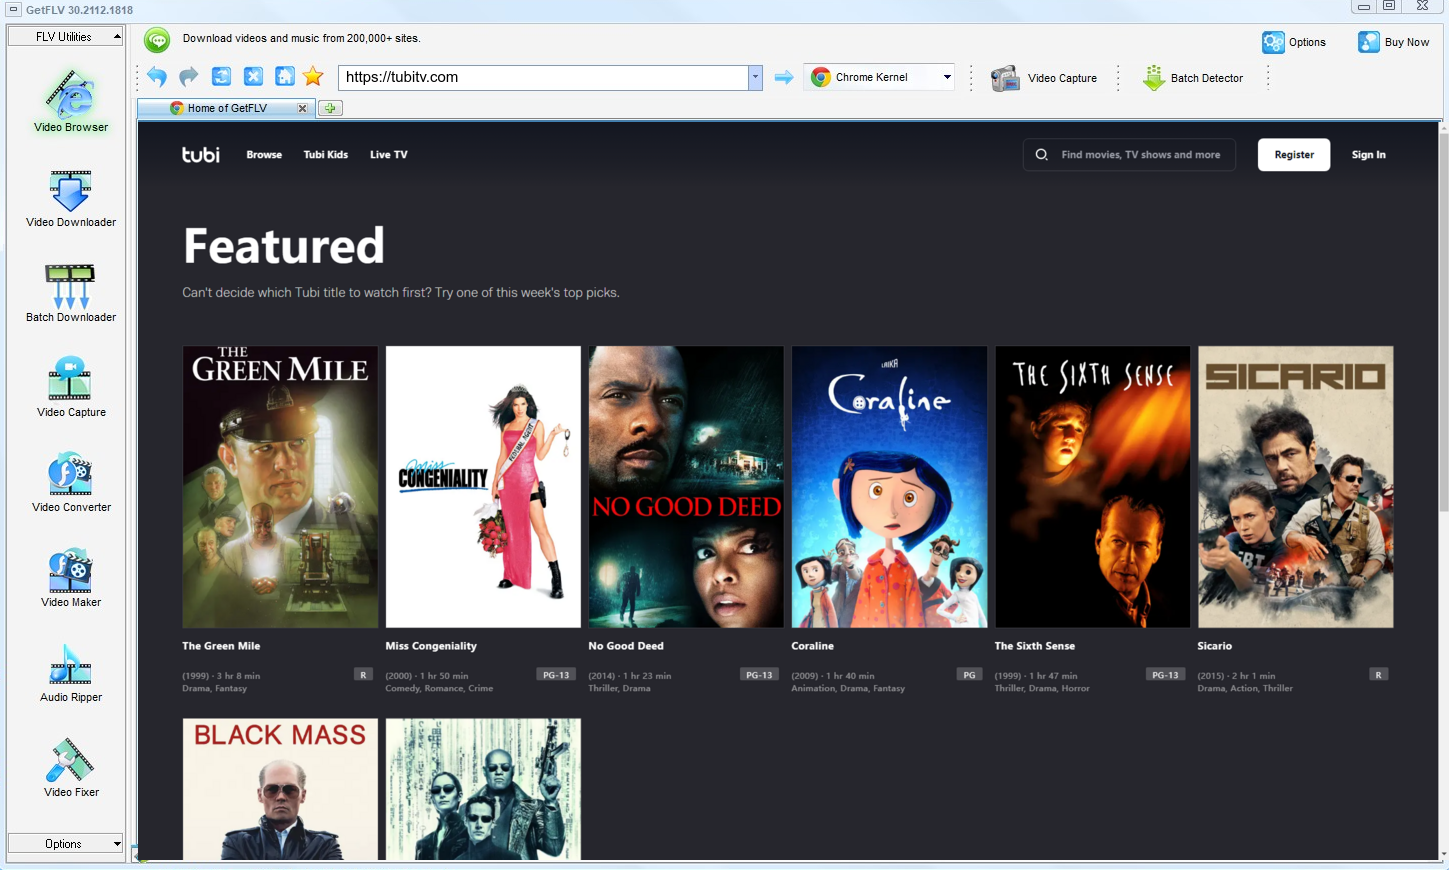Click the 'Drama, Action, Thriller' genre text
The image size is (1449, 870).
[1245, 688]
